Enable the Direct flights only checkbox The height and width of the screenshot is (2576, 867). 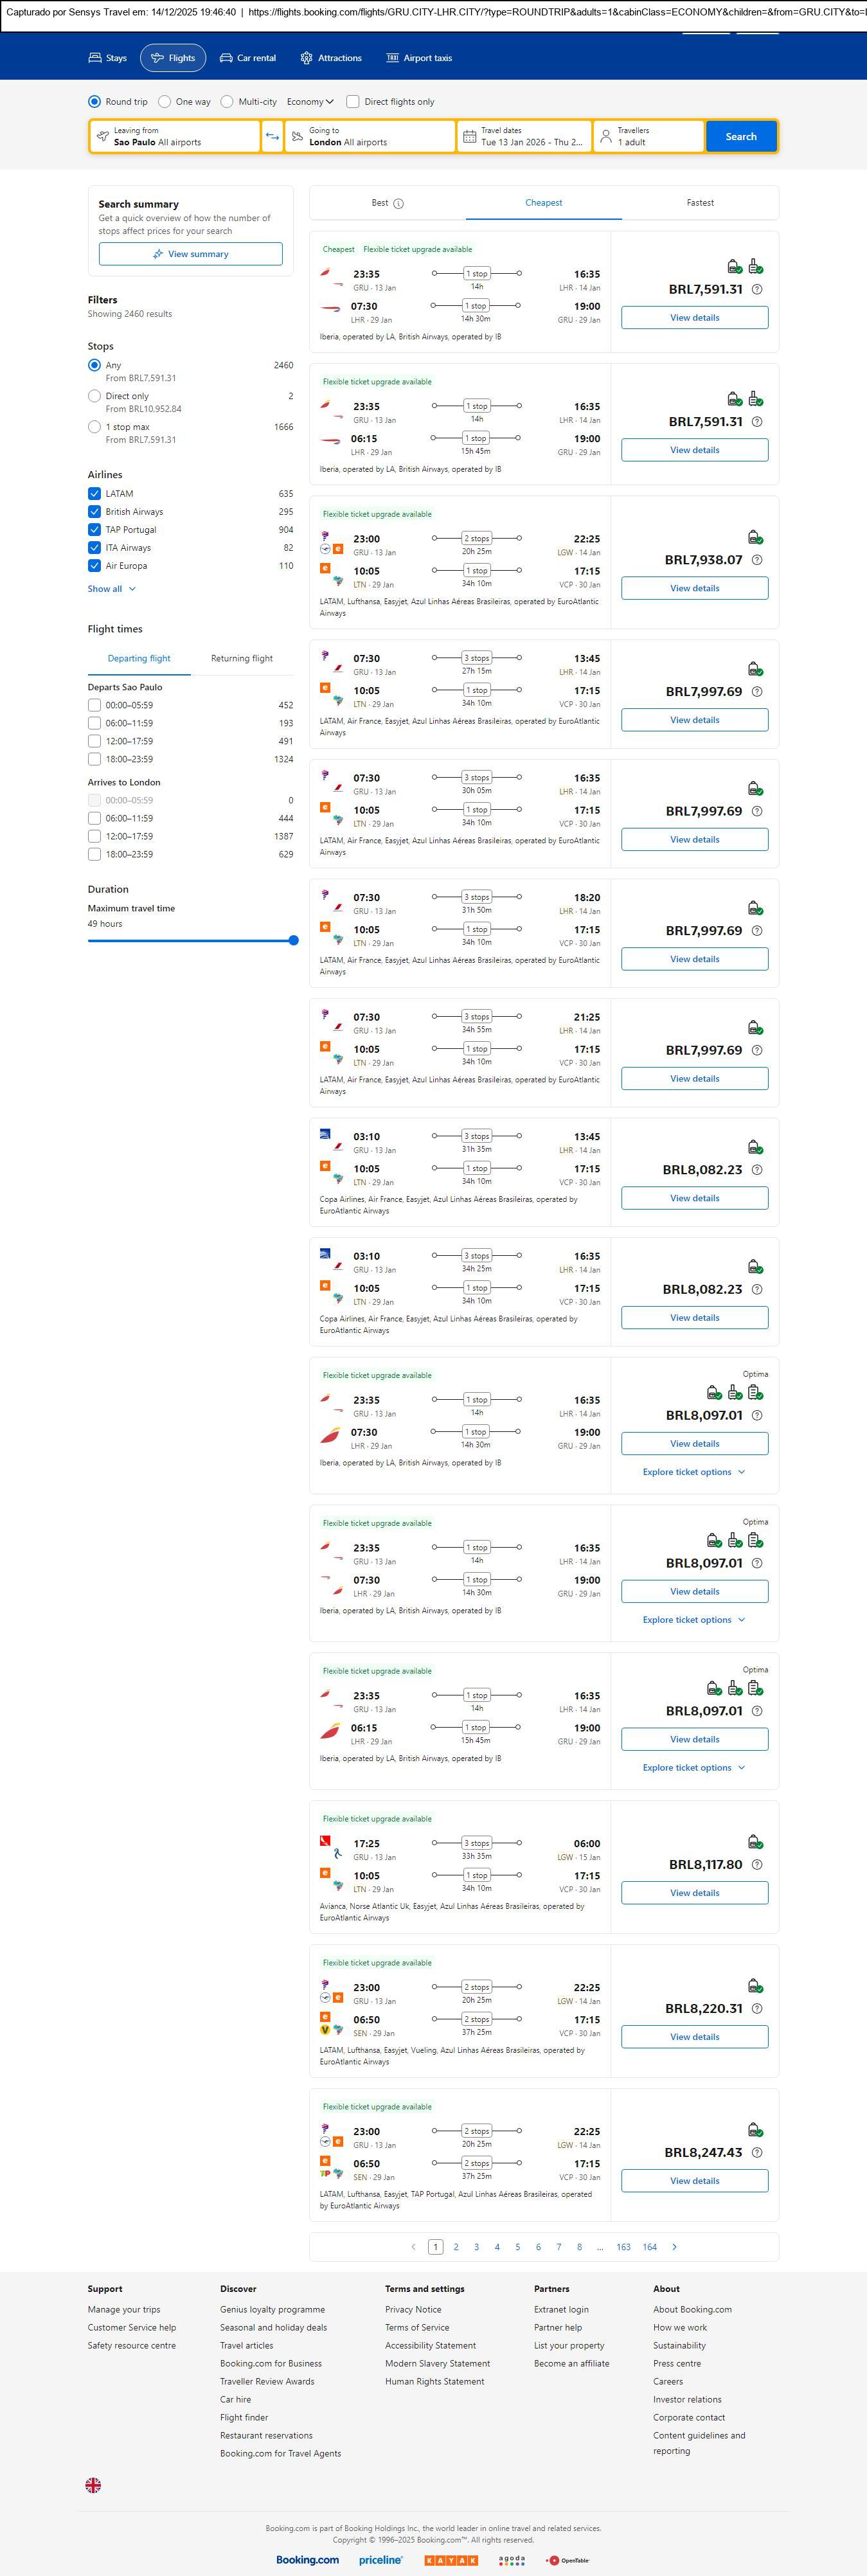click(353, 102)
